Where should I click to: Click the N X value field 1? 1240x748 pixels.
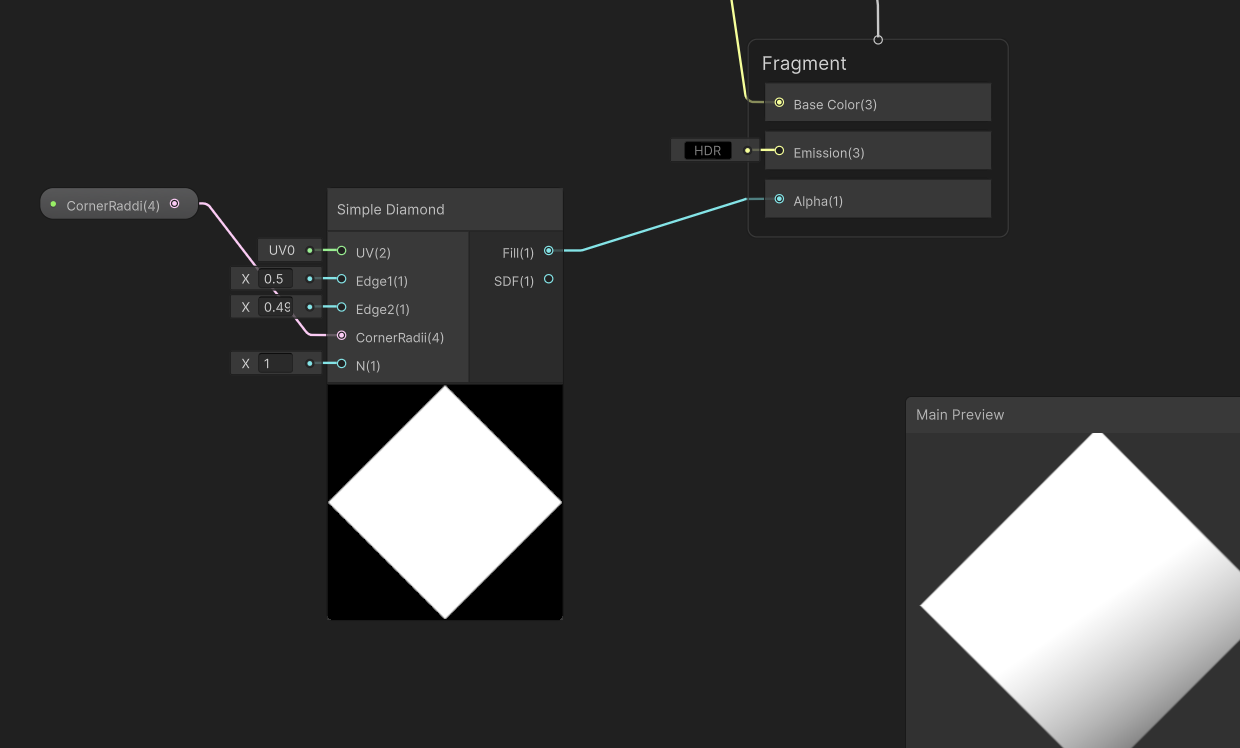coord(275,364)
